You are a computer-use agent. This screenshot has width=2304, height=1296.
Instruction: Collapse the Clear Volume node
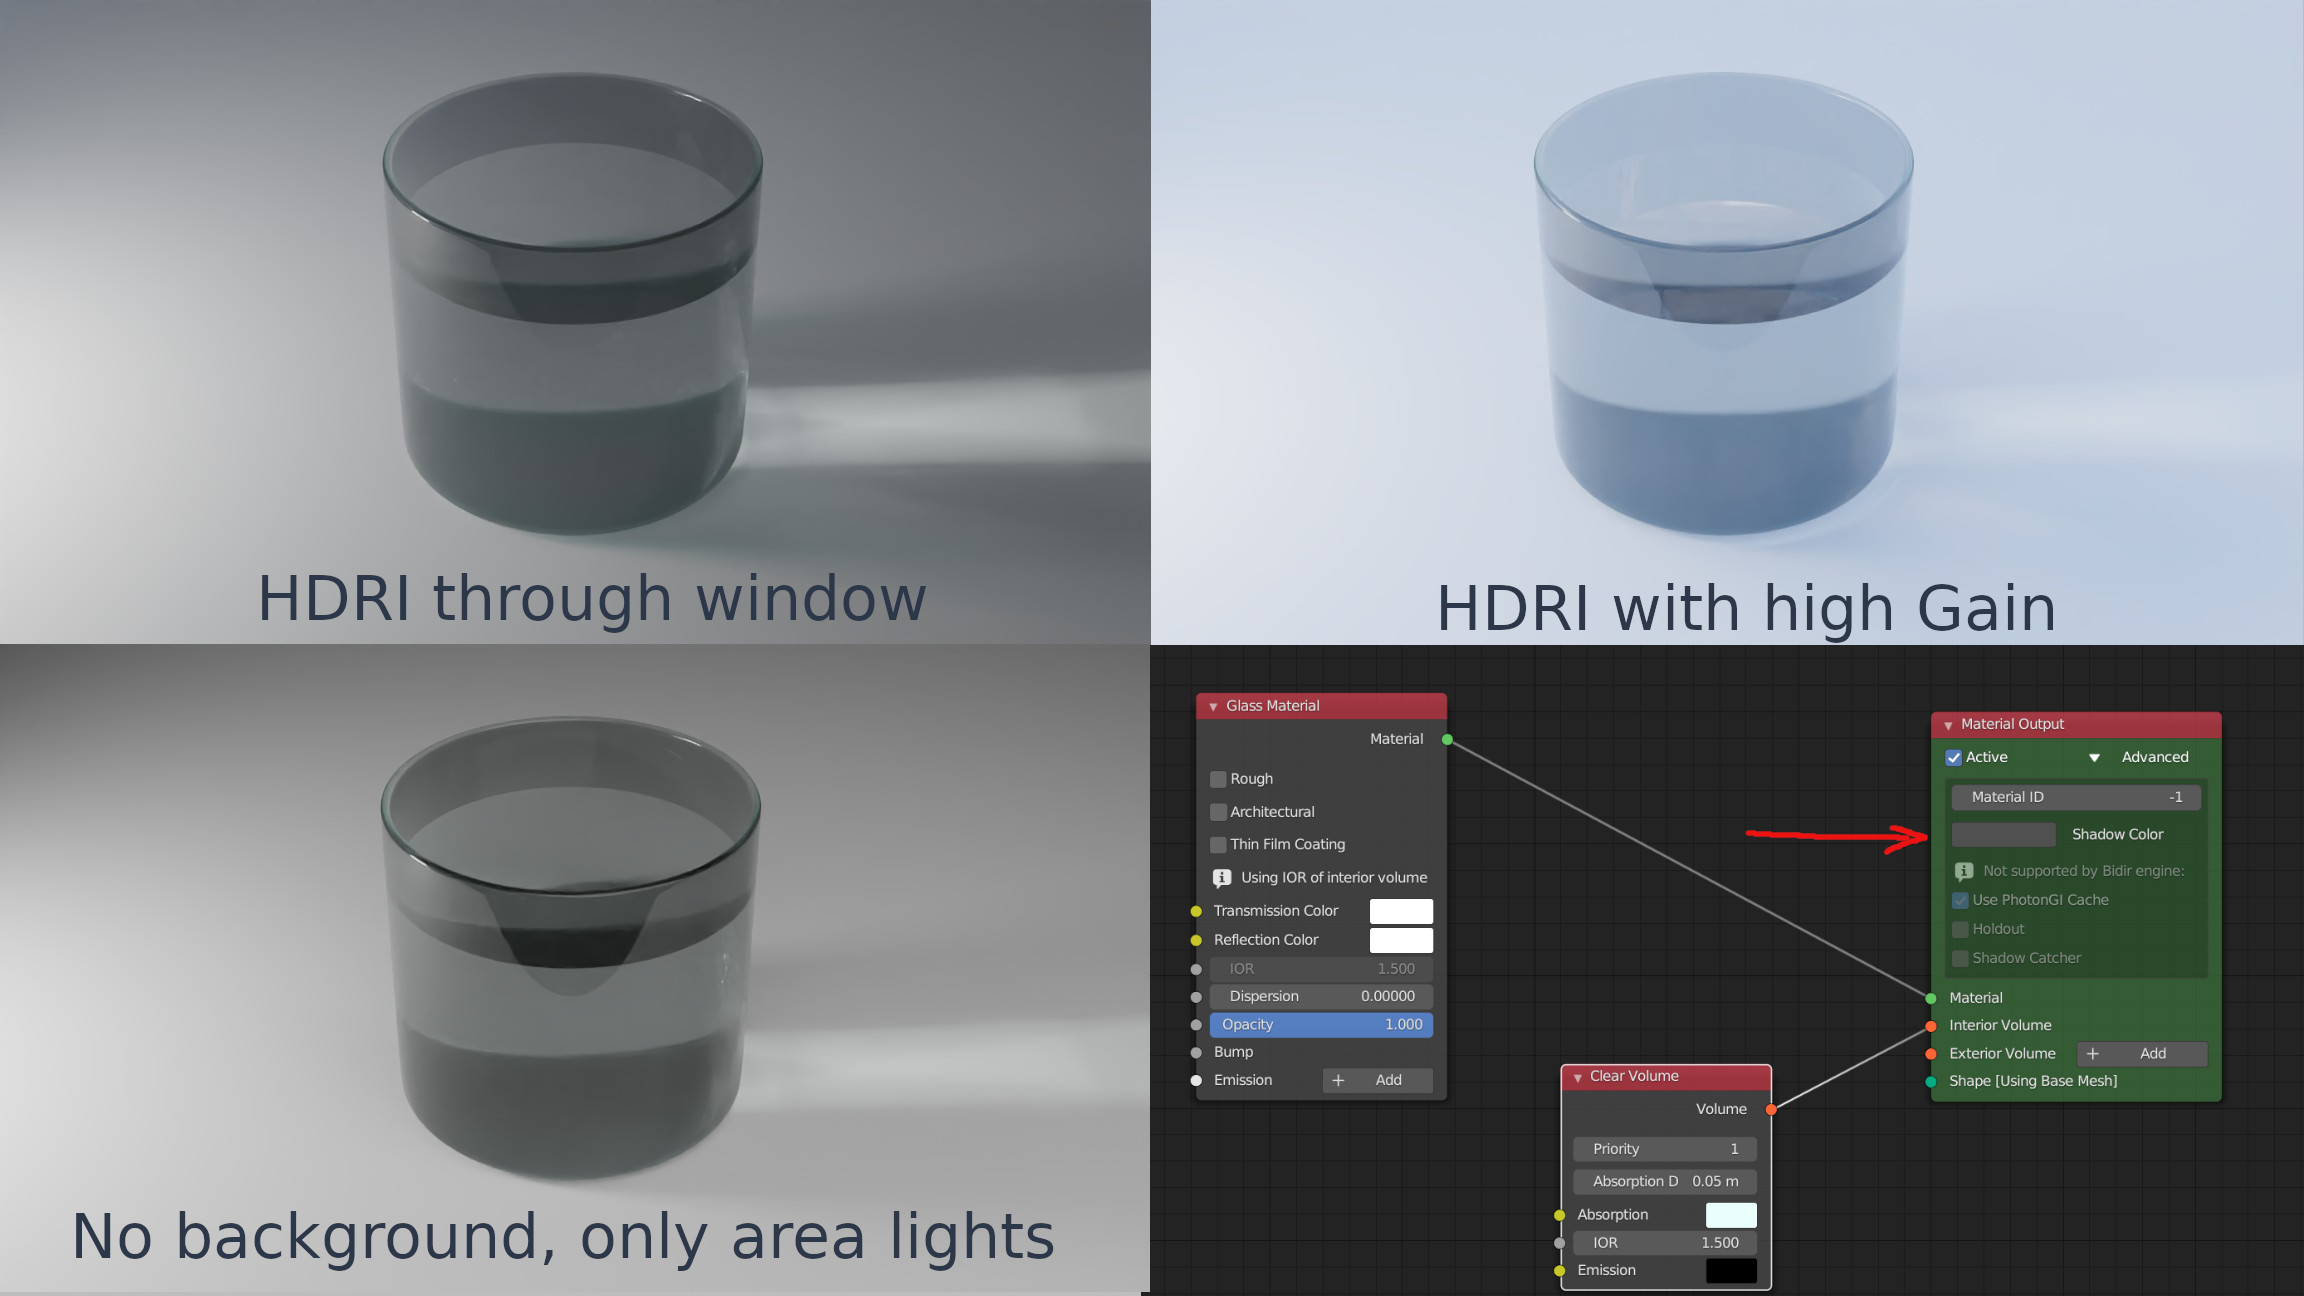[1577, 1077]
